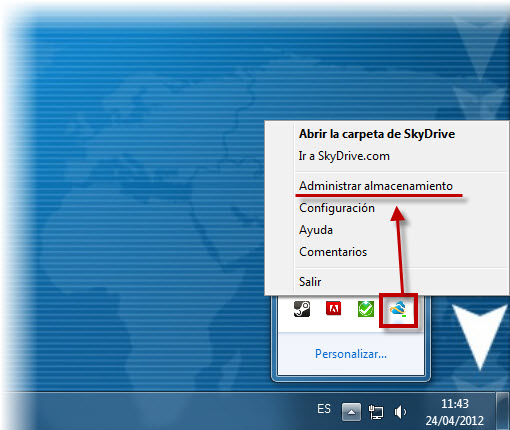
Task: Choose 'Ir a SkyDrive.com' menu entry
Action: pos(344,156)
